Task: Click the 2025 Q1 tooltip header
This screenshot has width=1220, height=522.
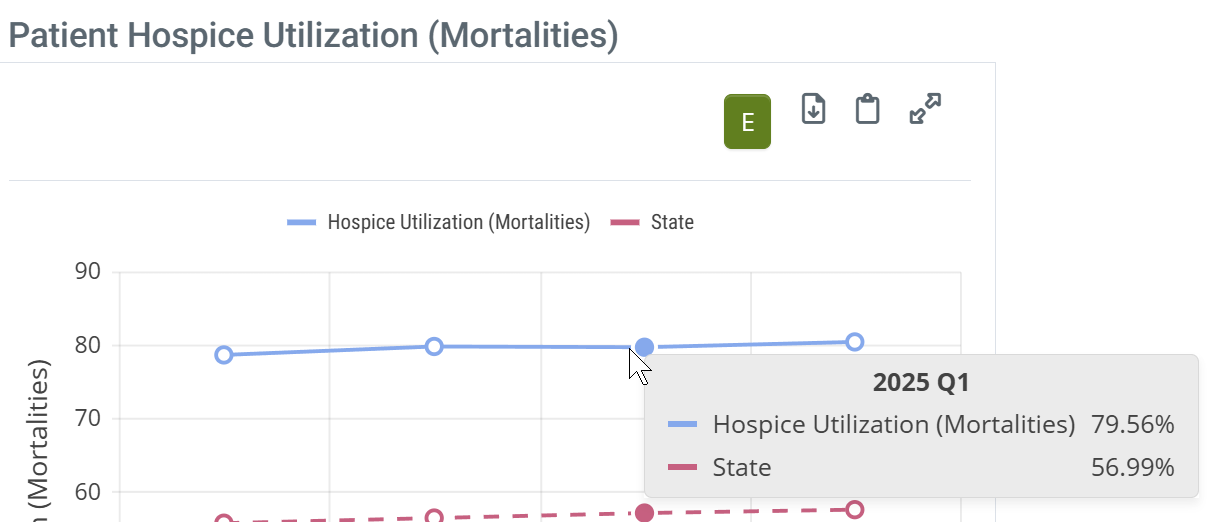Action: point(921,382)
